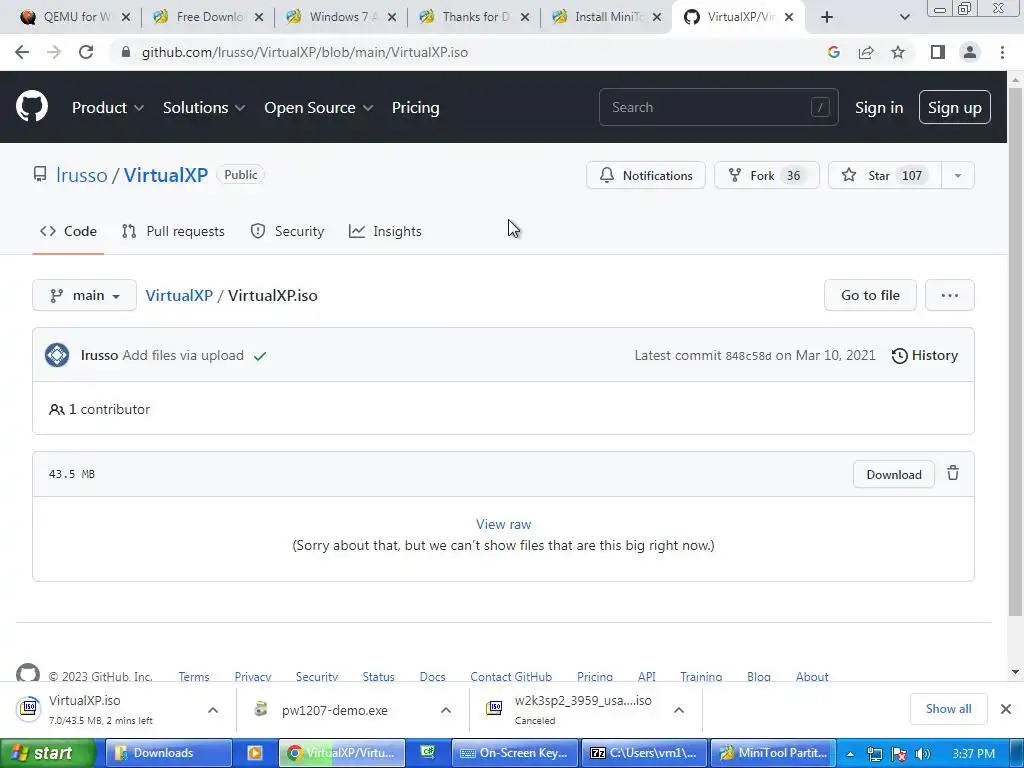Click the browser forward arrow
This screenshot has width=1024, height=768.
[x=54, y=52]
